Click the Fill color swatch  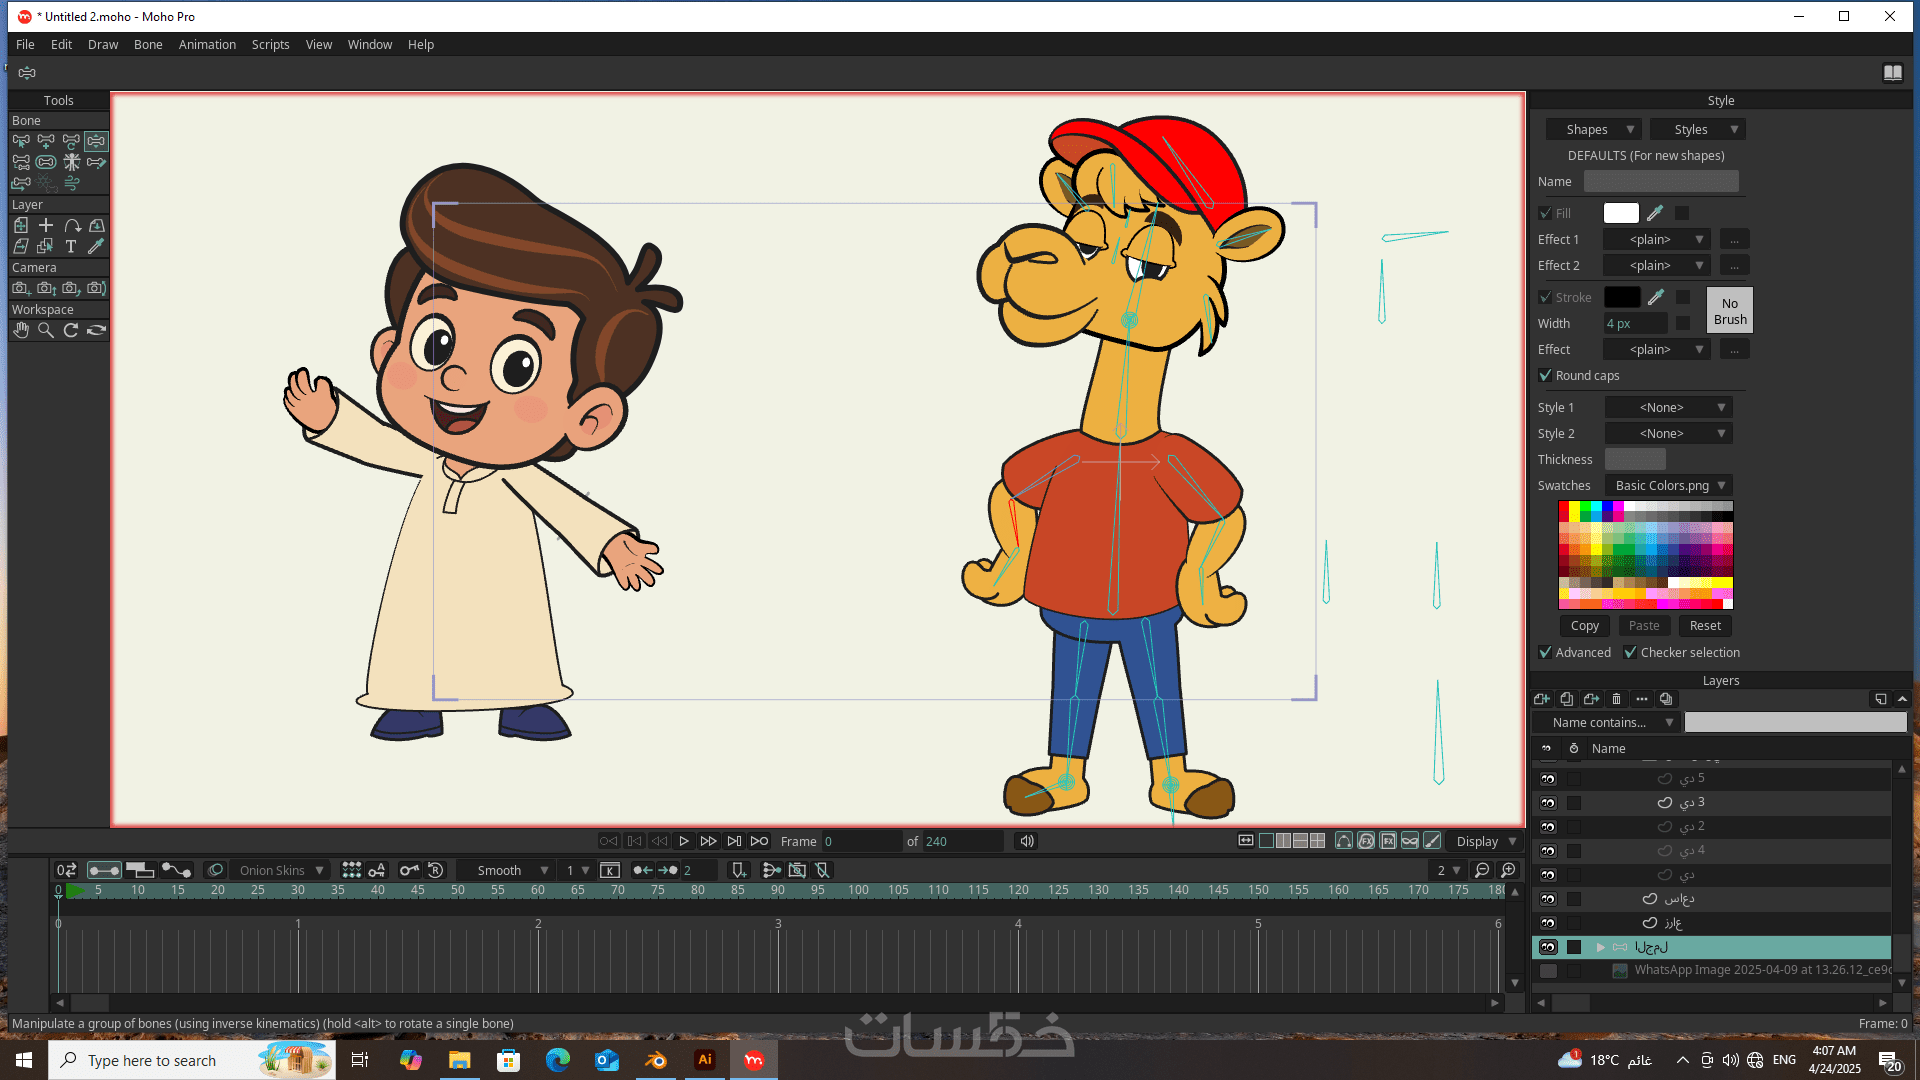tap(1620, 213)
